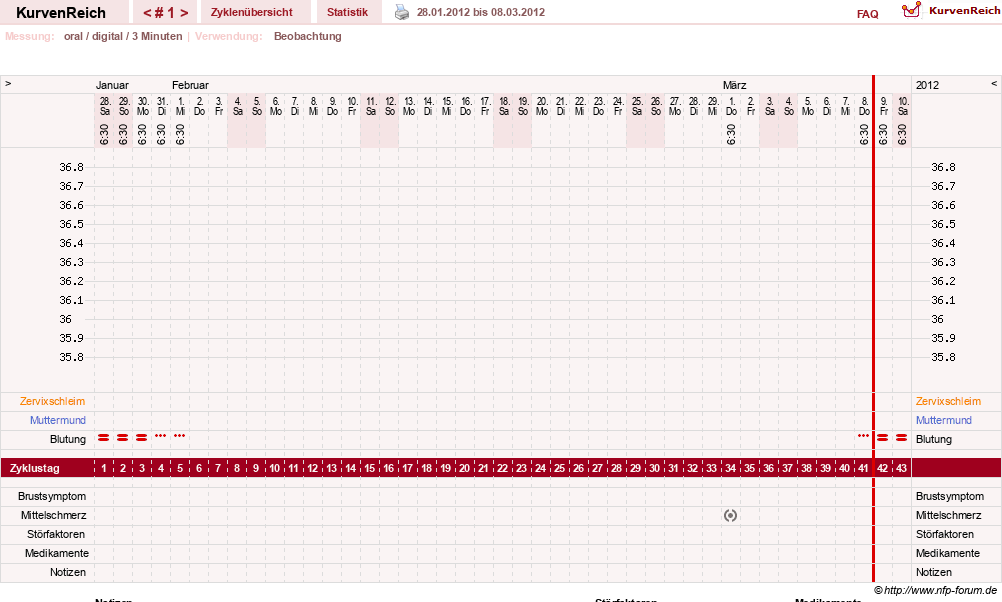Viewport: 1002px width, 602px height.
Task: Click the Januar month label
Action: coord(112,85)
